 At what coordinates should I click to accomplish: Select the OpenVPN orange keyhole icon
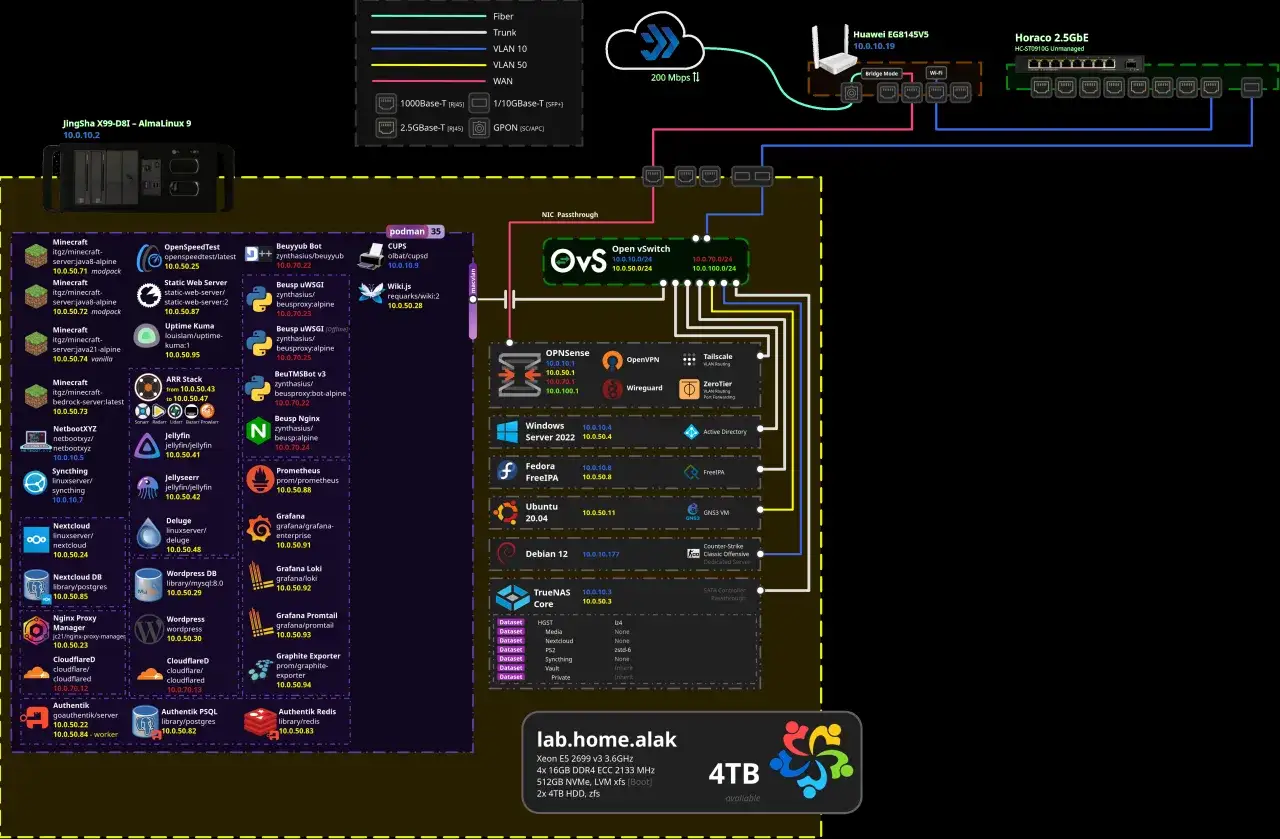(612, 360)
